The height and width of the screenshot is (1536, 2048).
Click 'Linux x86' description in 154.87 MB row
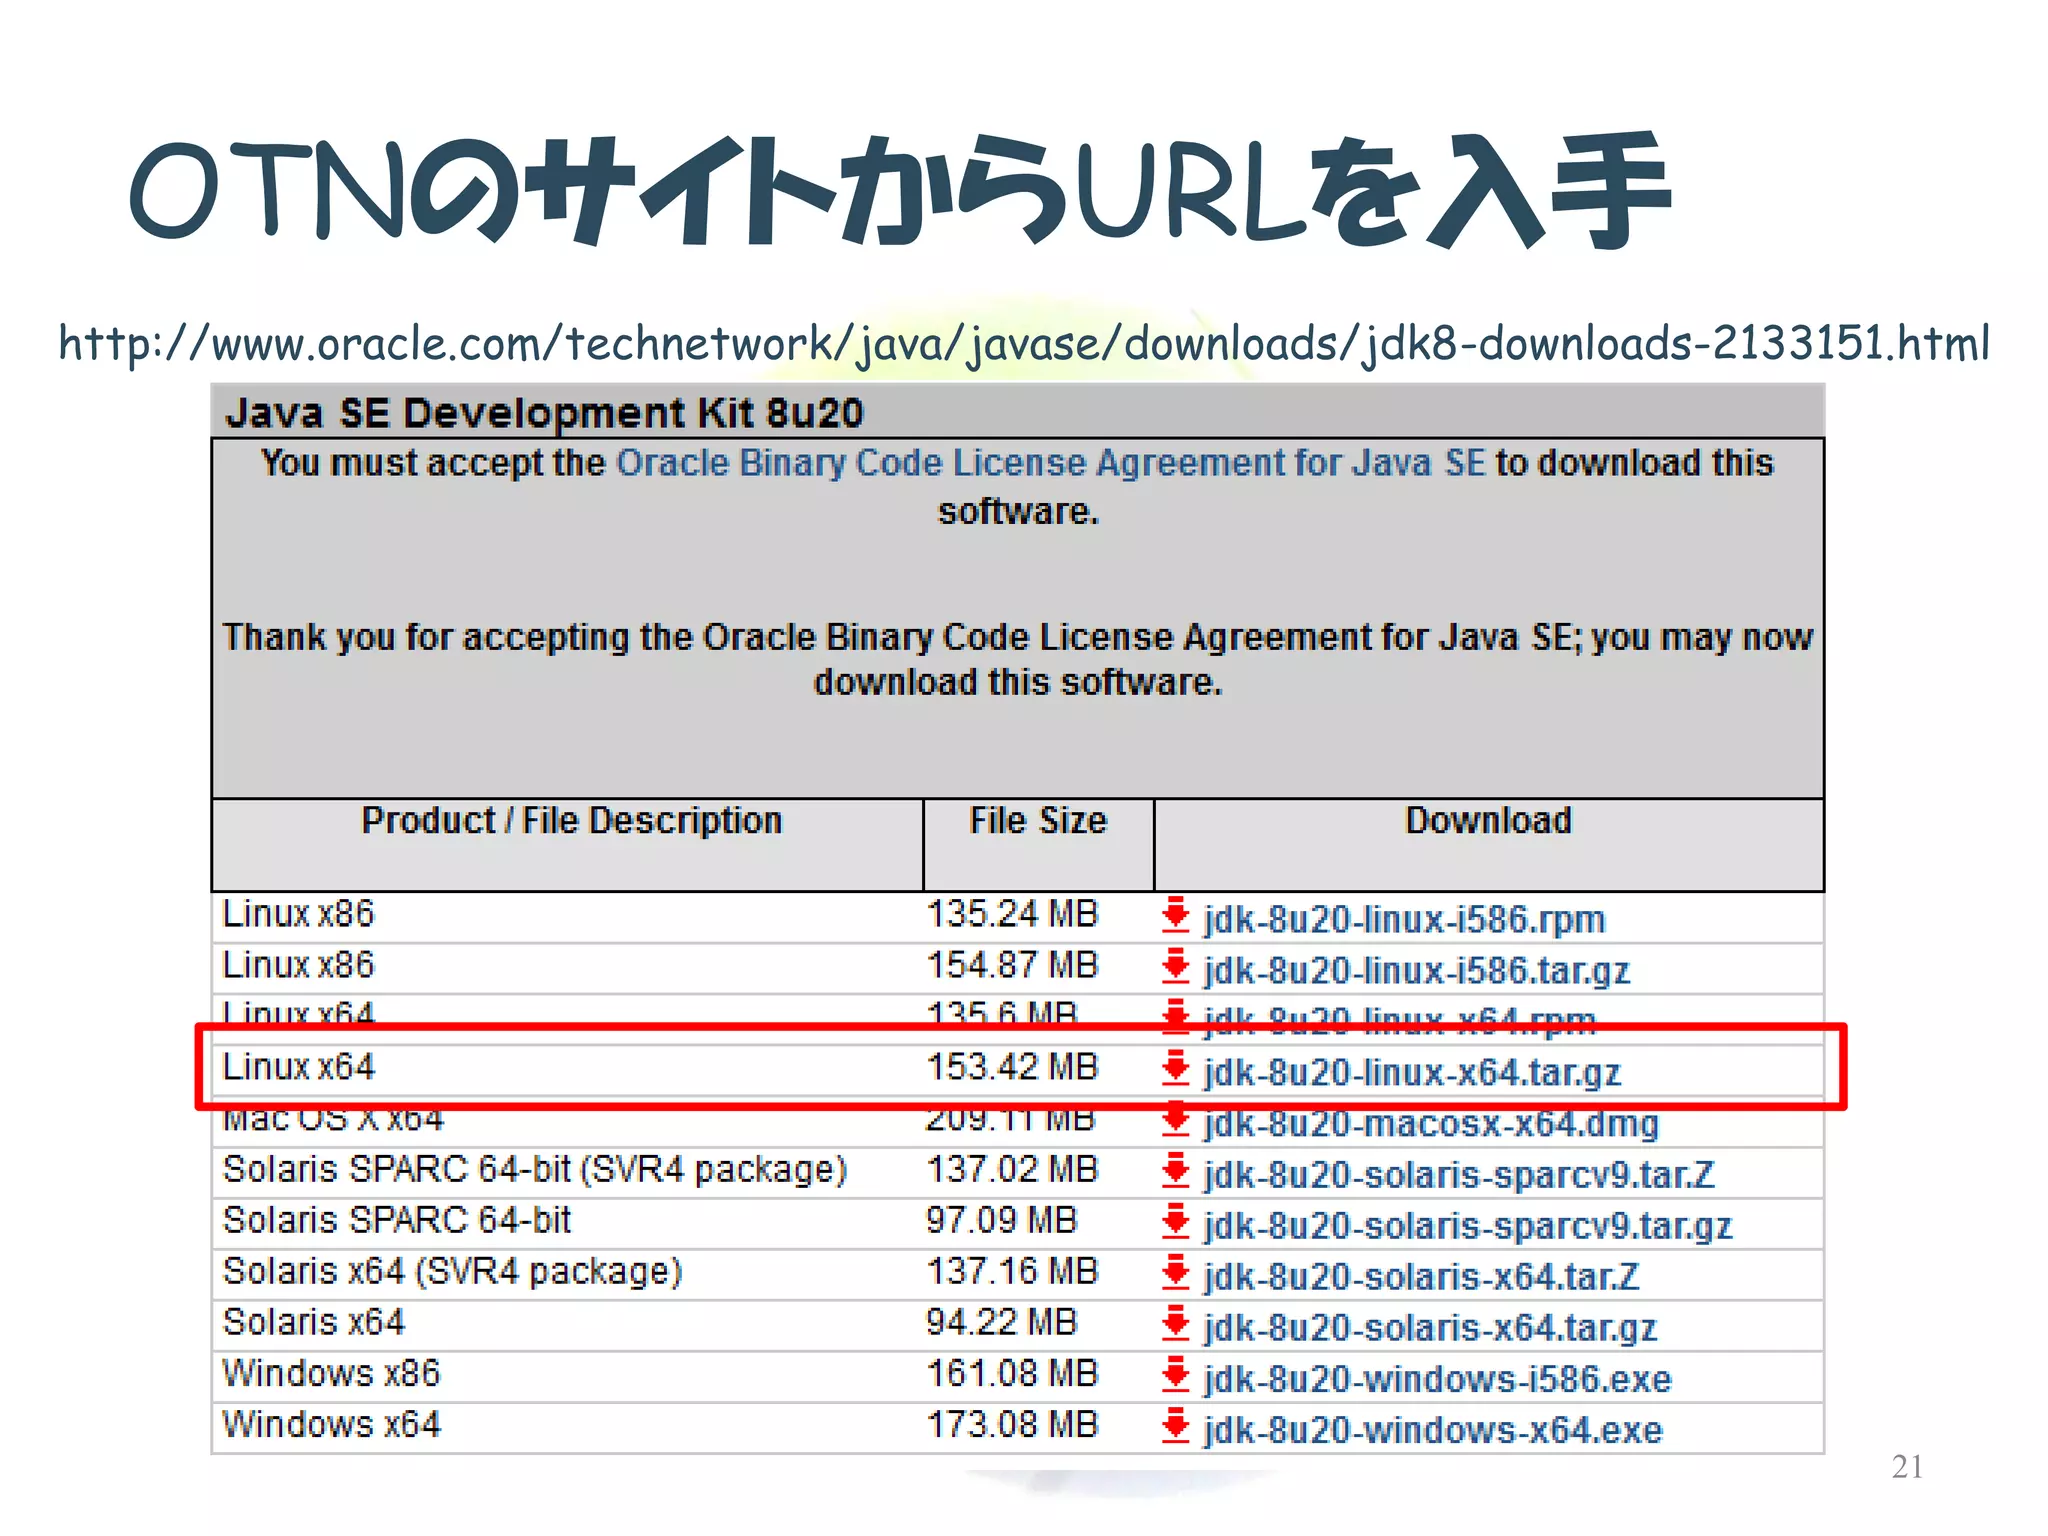pos(298,965)
